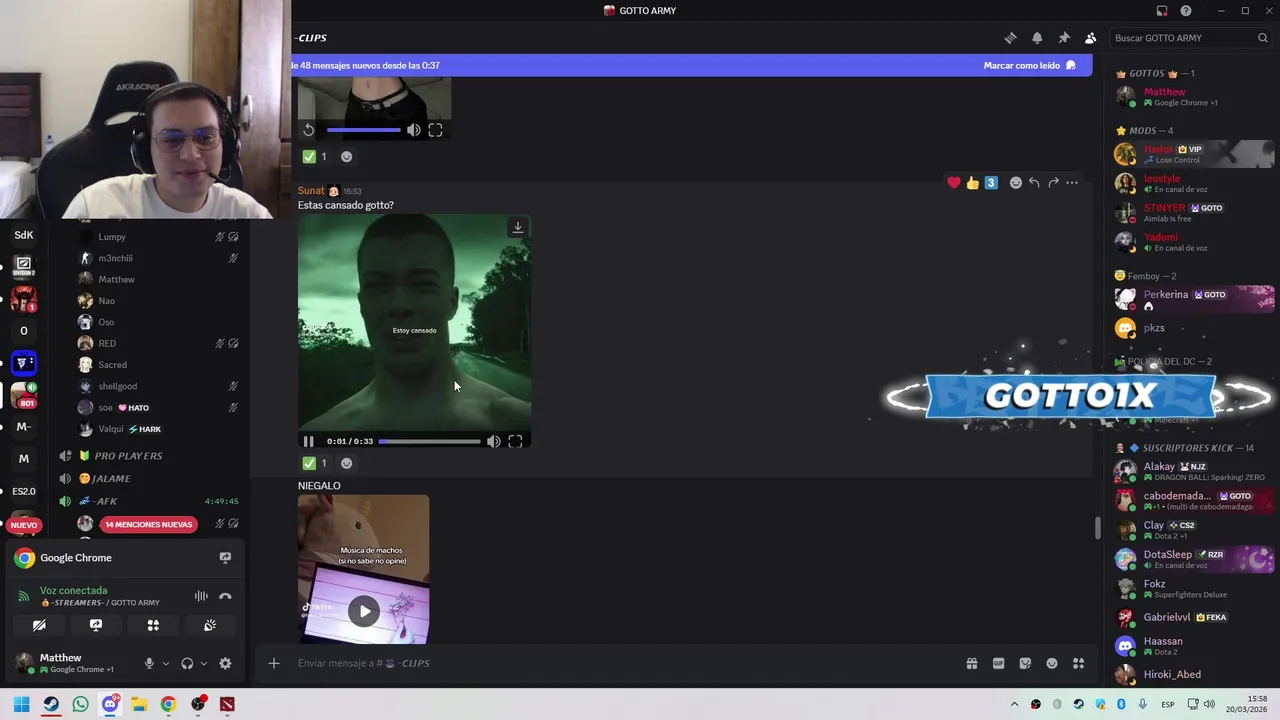This screenshot has width=1280, height=720.
Task: Open Sunat's profile from username
Action: pyautogui.click(x=311, y=191)
